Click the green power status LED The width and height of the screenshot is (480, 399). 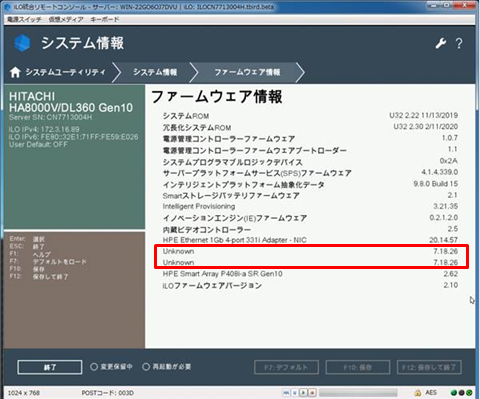point(469,393)
